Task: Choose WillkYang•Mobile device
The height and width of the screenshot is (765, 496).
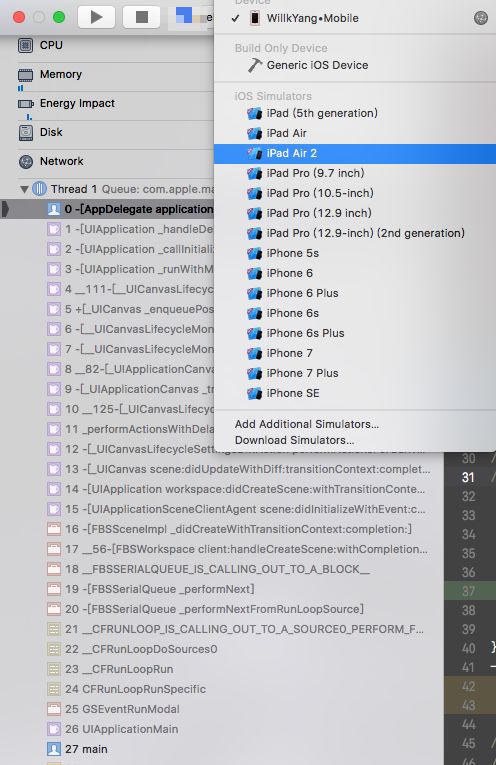Action: [x=355, y=19]
